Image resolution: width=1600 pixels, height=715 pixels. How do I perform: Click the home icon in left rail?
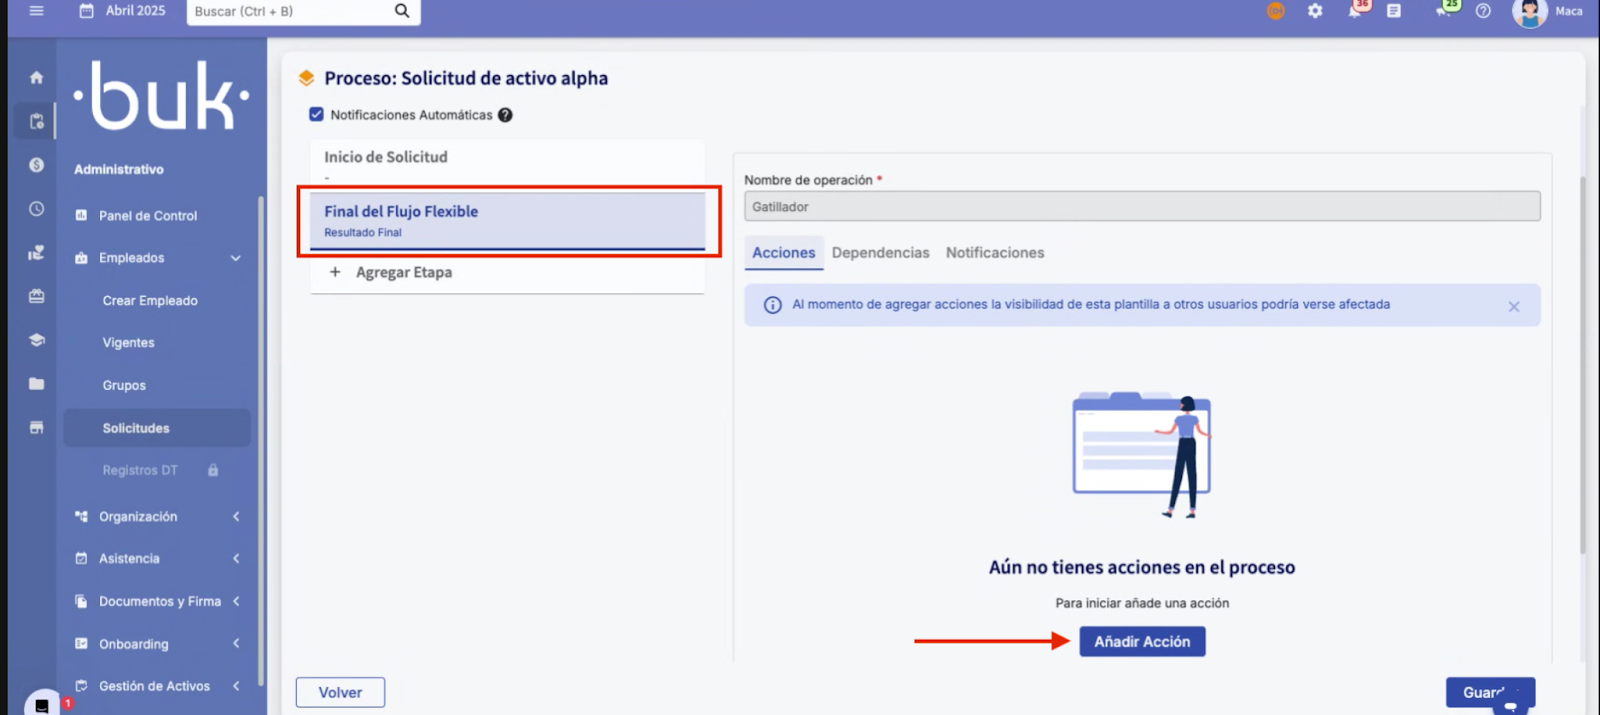click(x=37, y=78)
